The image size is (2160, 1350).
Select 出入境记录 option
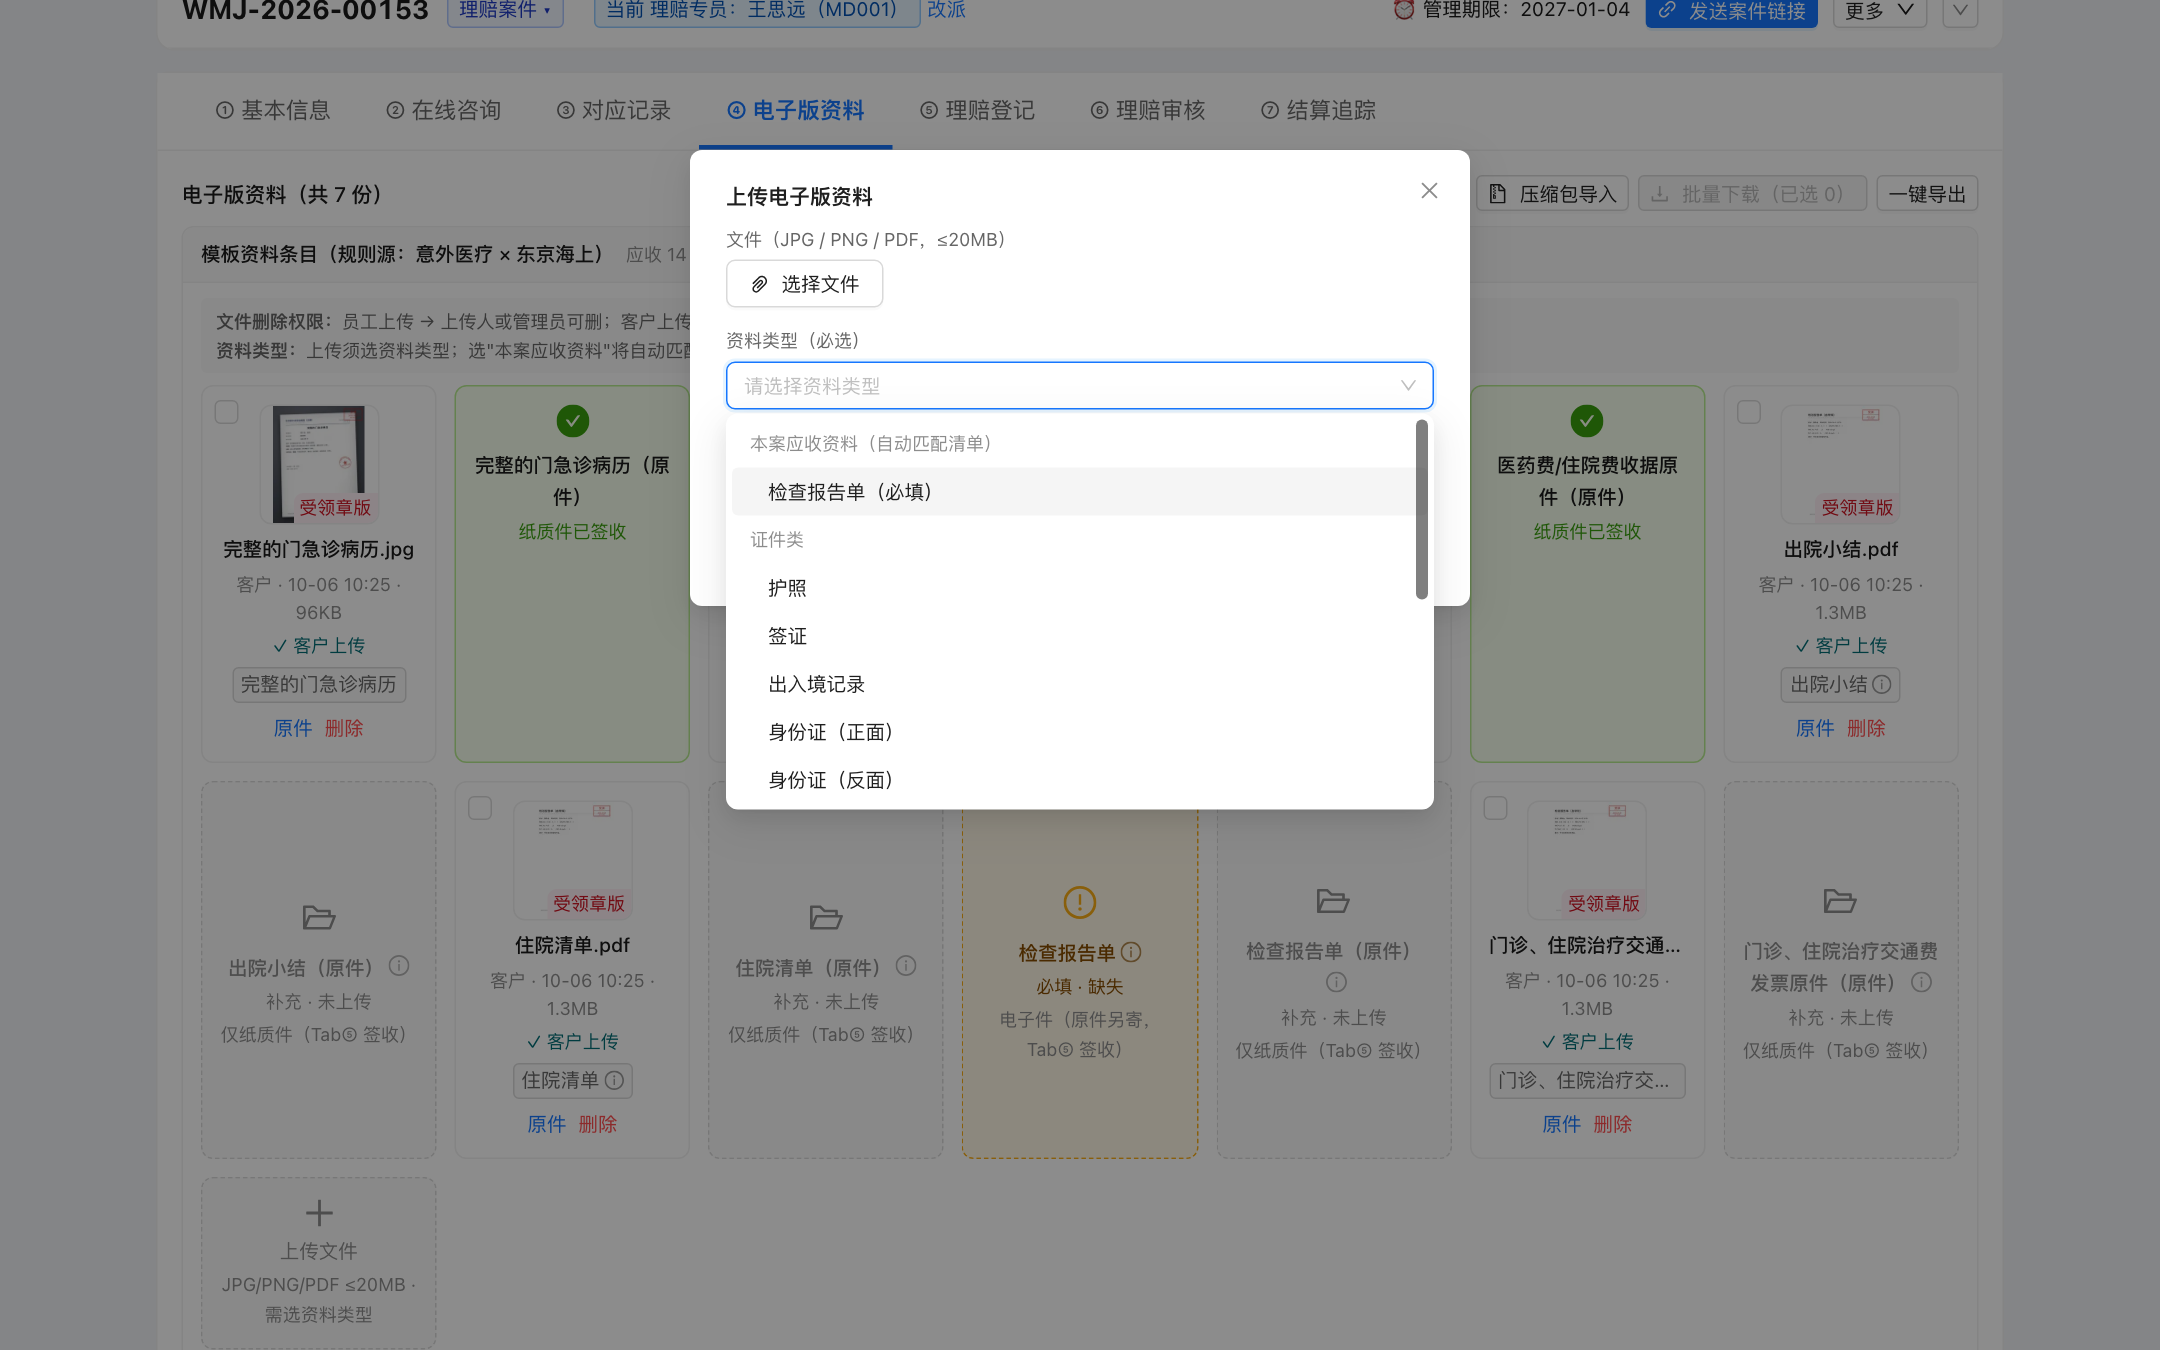[x=1074, y=684]
